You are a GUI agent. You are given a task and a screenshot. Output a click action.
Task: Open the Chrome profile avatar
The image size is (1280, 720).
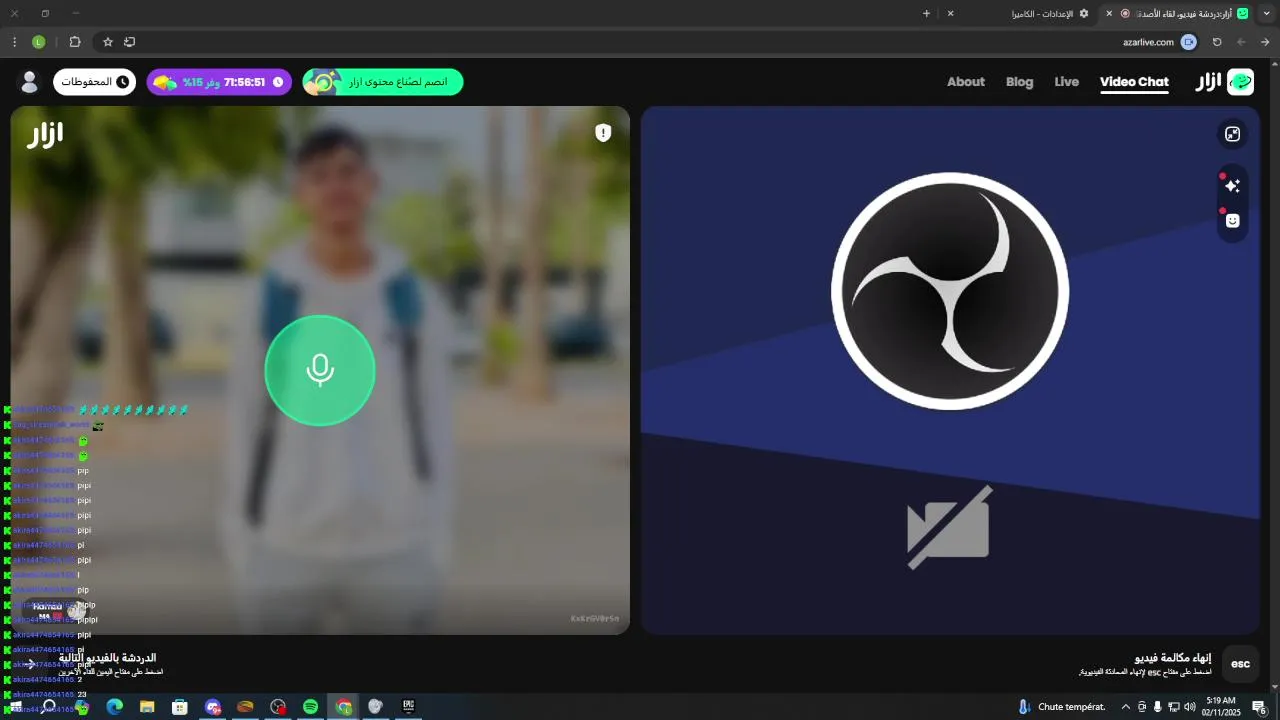tap(39, 42)
